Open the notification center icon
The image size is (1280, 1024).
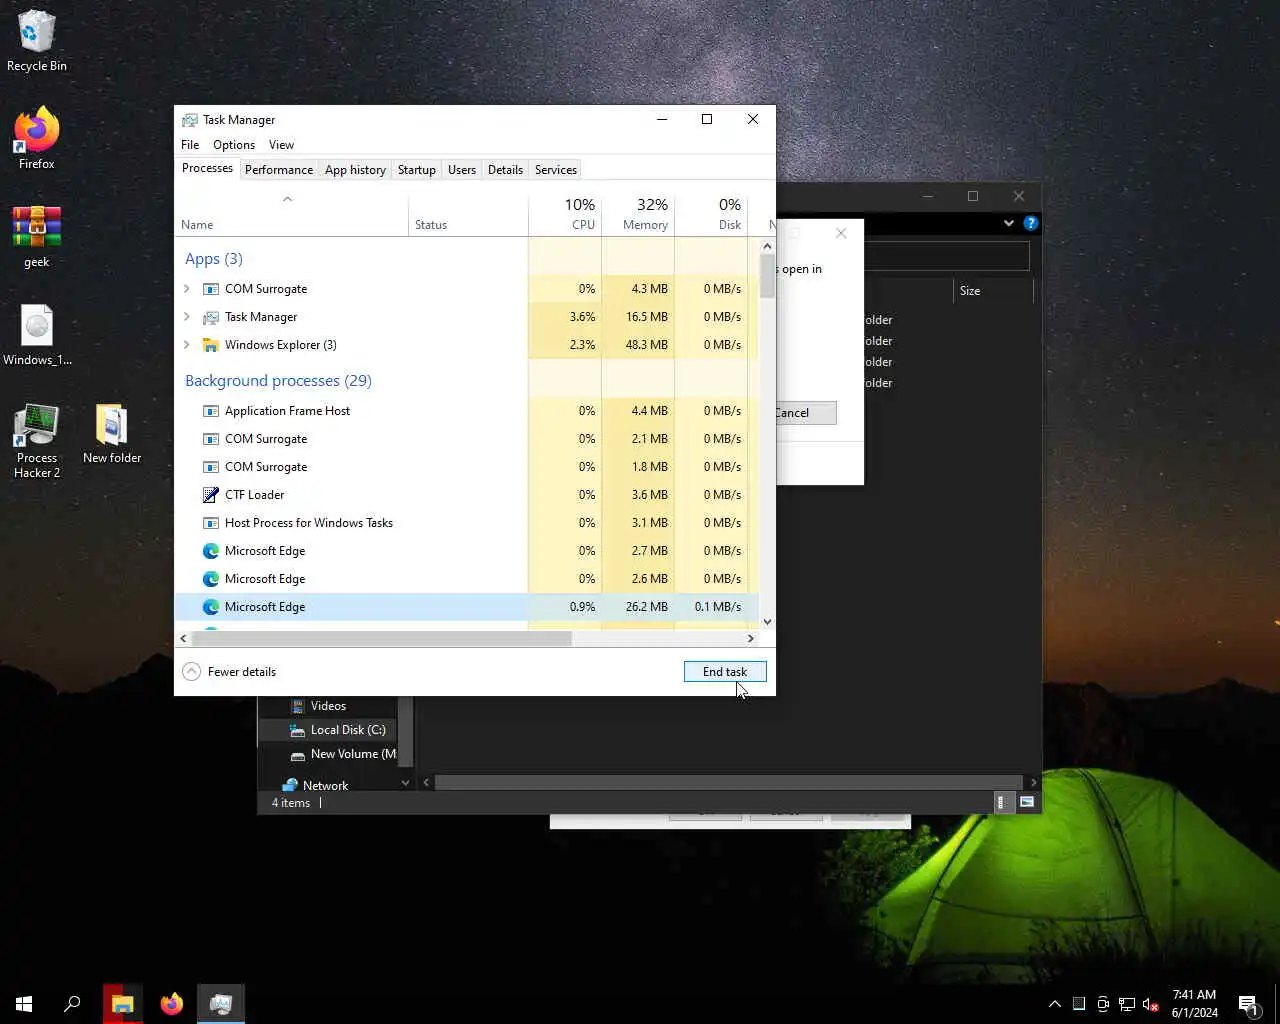(x=1248, y=1004)
